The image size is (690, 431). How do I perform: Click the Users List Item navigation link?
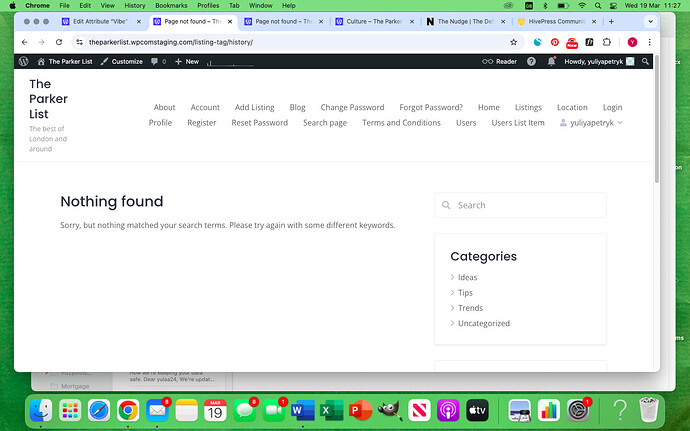tap(518, 123)
